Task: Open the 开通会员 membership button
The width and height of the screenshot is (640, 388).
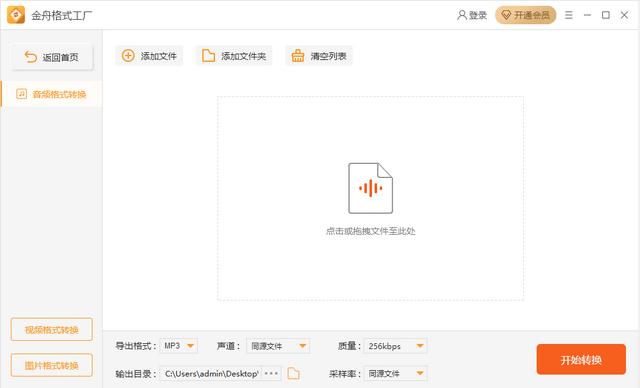Action: (525, 15)
